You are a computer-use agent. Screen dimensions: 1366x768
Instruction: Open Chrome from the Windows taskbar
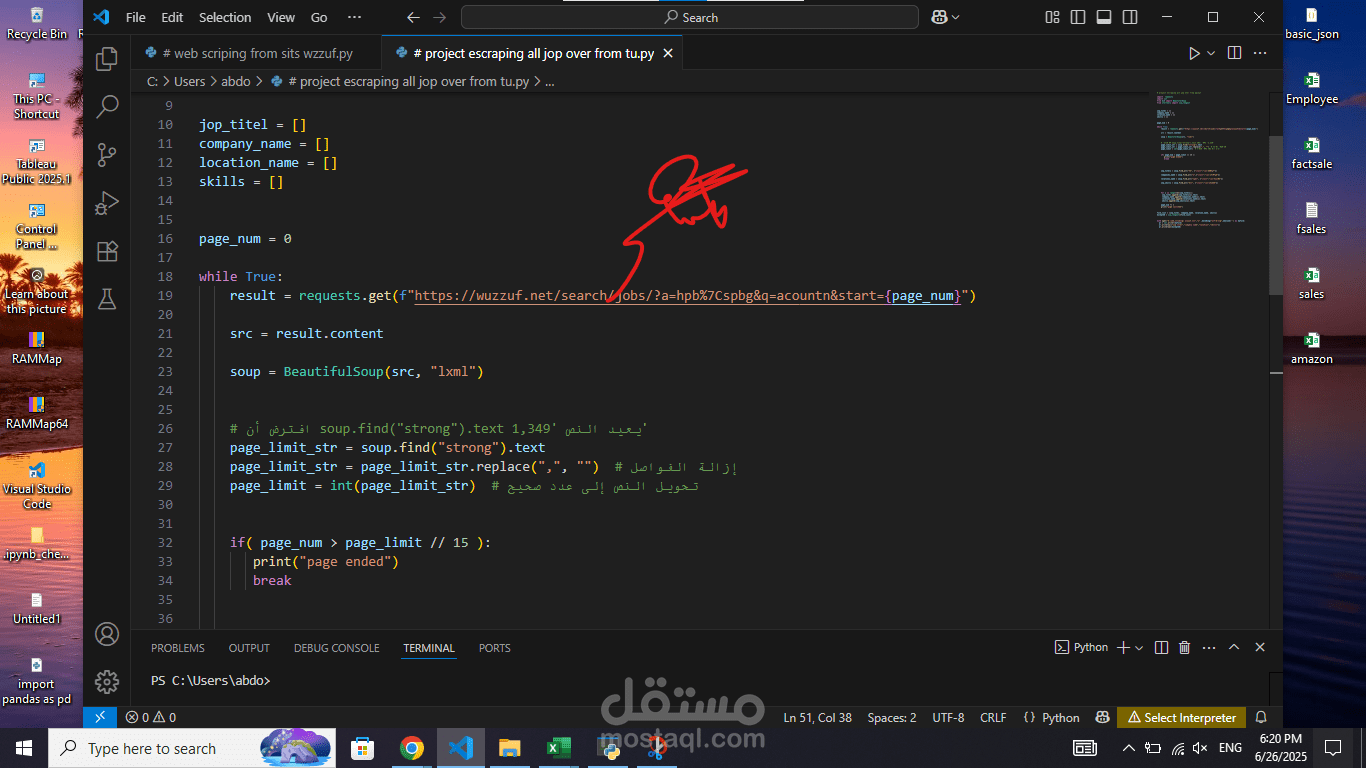point(411,748)
